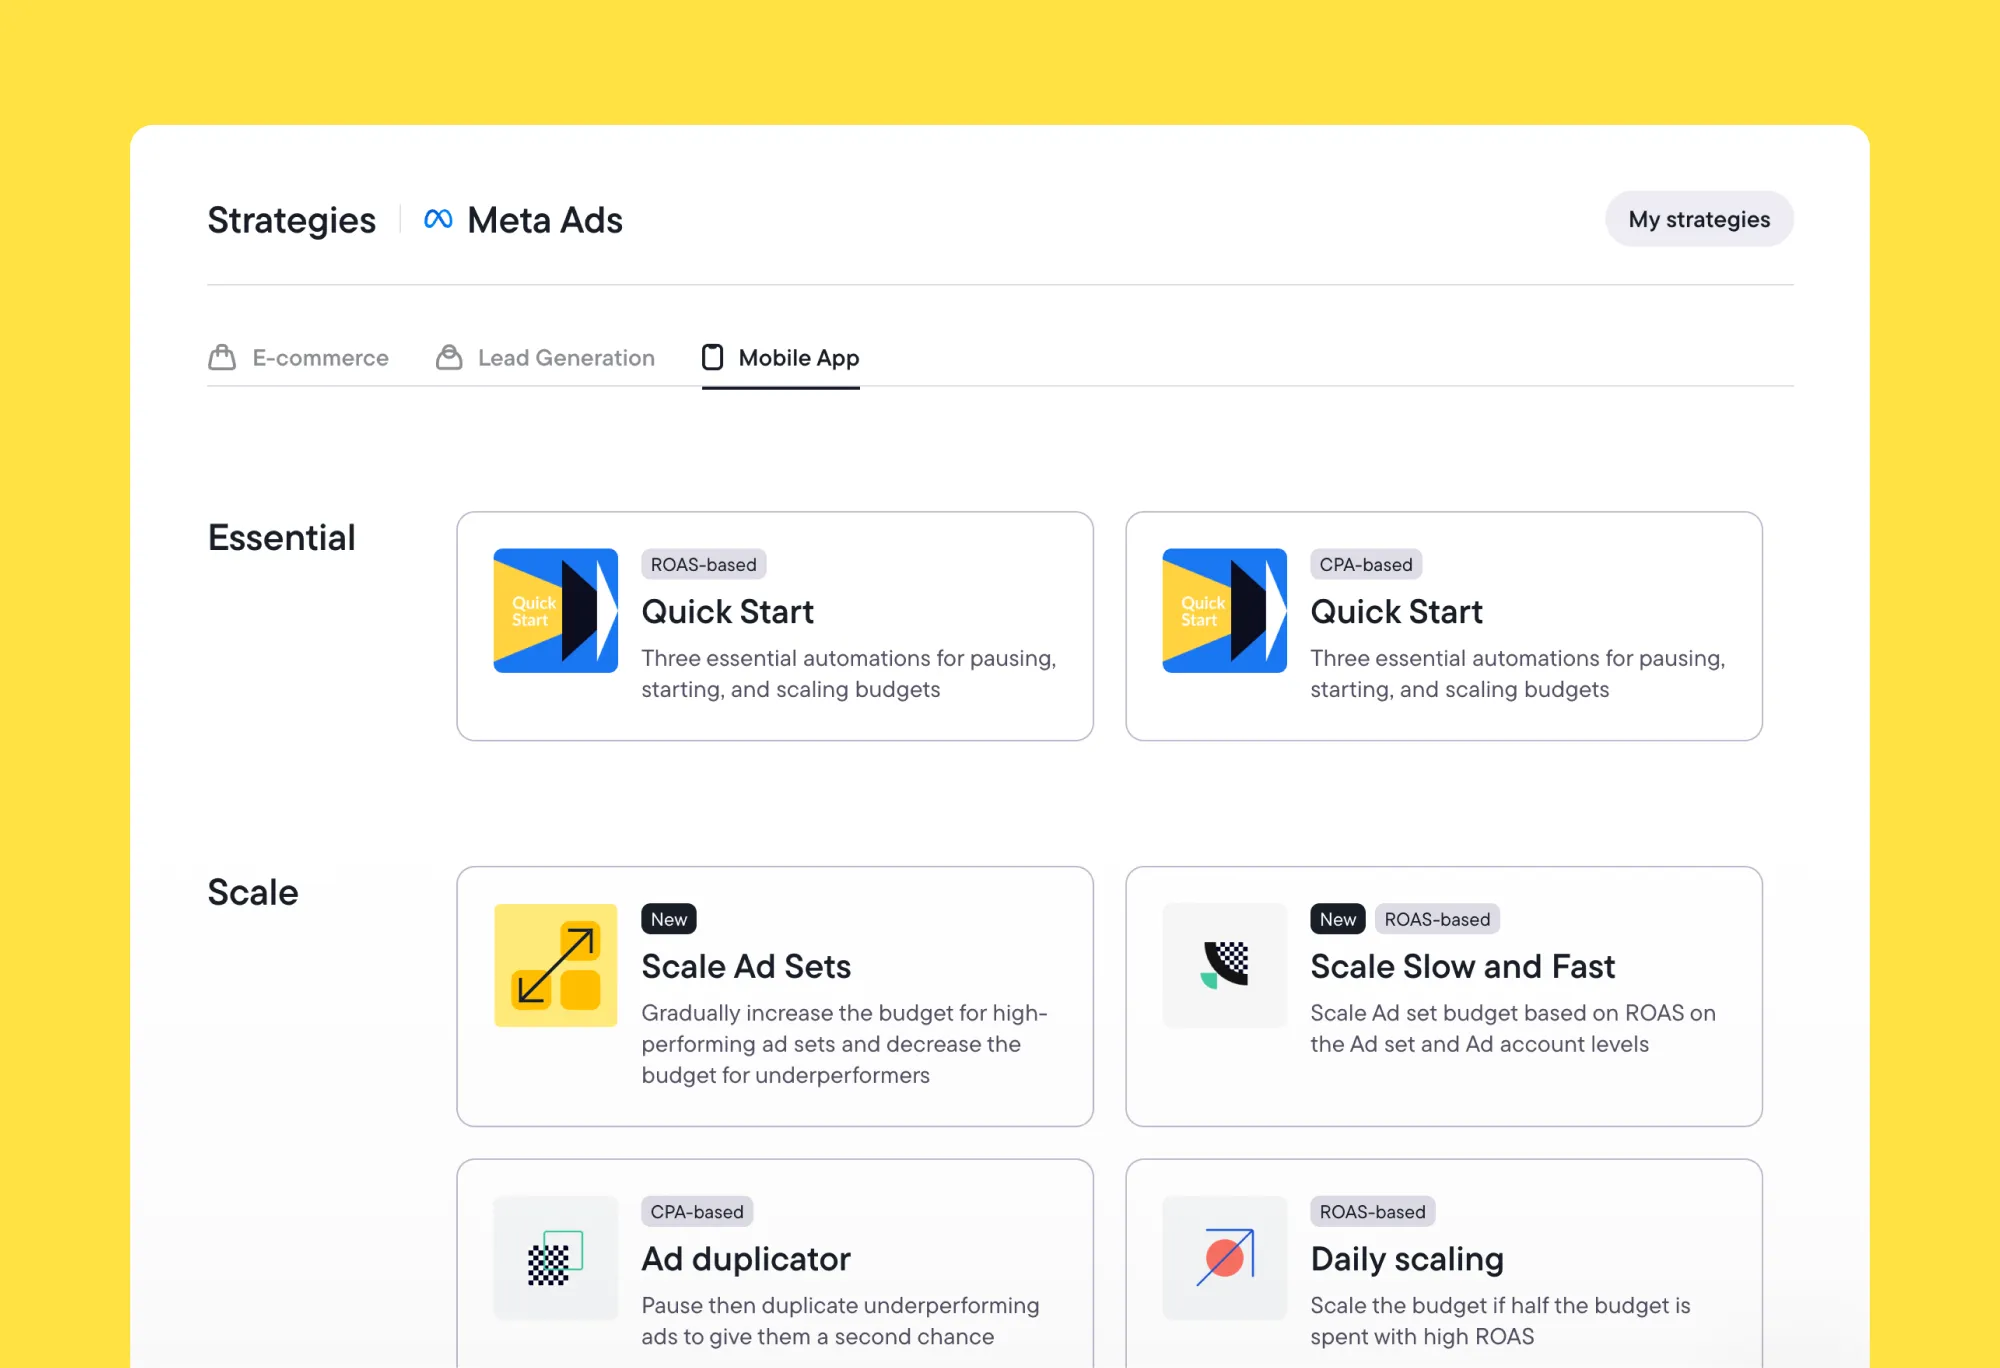
Task: Click the Meta Ads infinity logo
Action: click(438, 219)
